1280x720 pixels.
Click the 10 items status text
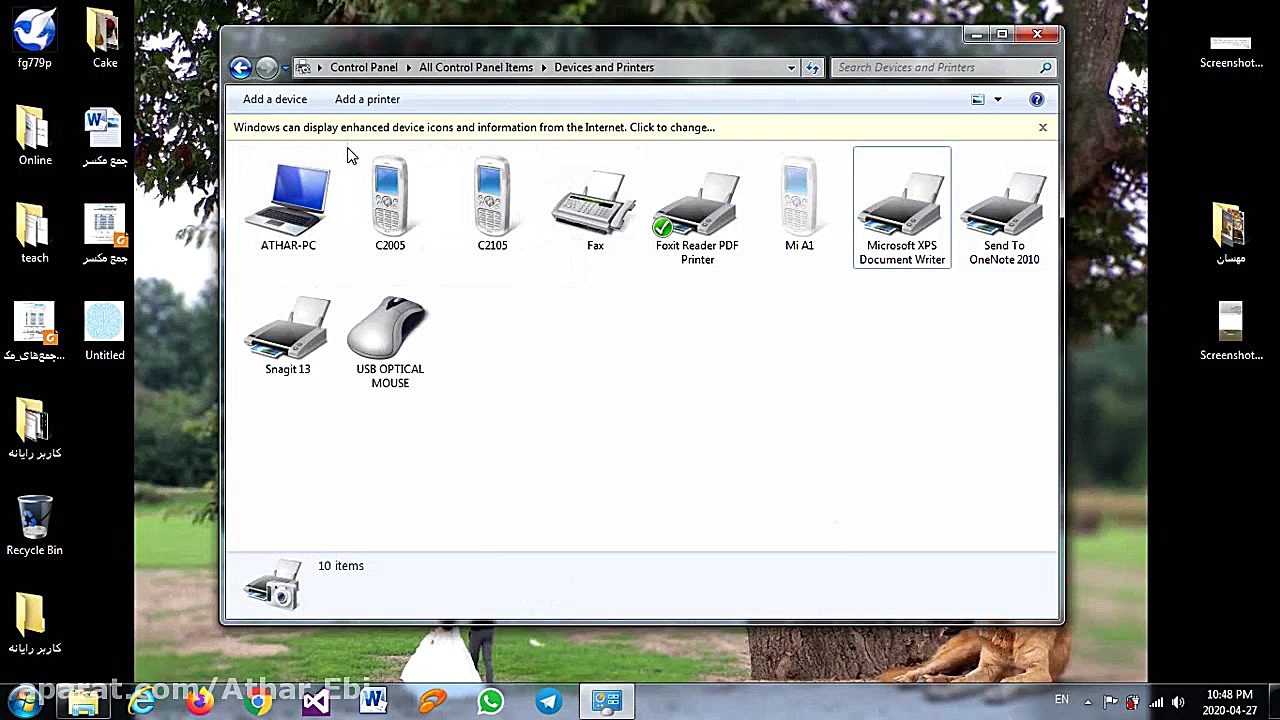pyautogui.click(x=341, y=566)
